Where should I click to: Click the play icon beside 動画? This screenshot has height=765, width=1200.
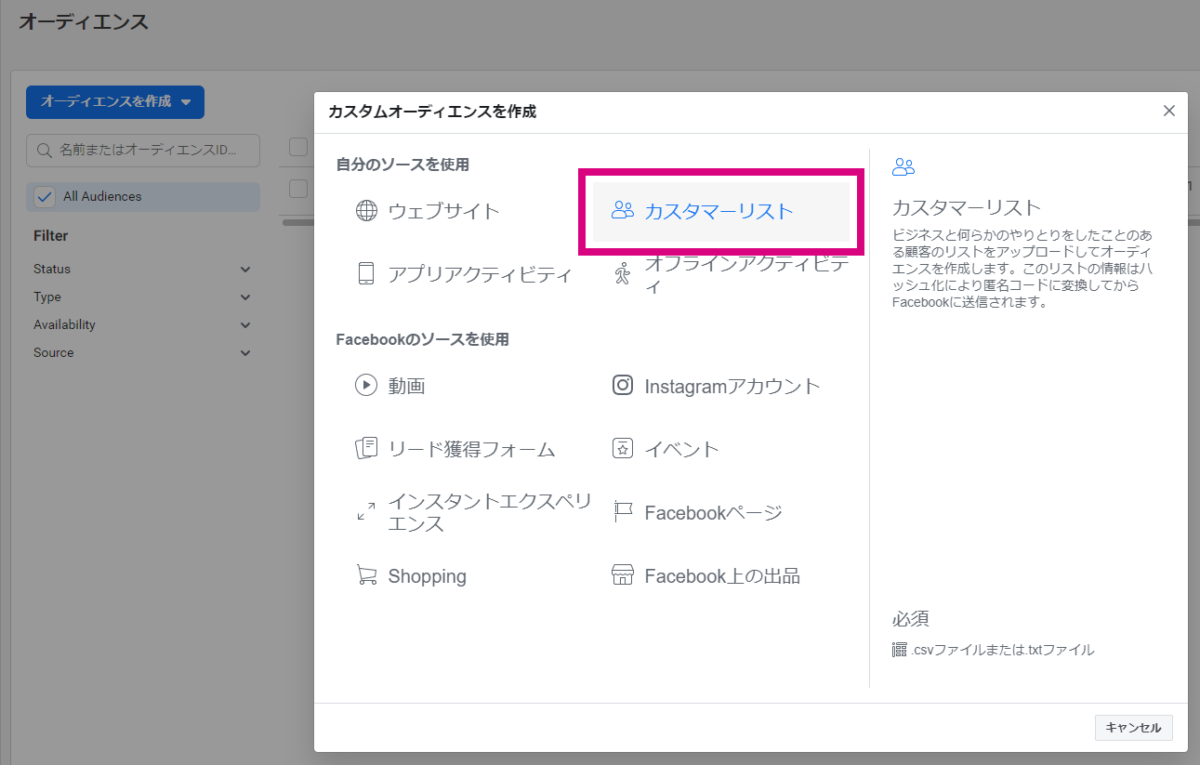(366, 385)
